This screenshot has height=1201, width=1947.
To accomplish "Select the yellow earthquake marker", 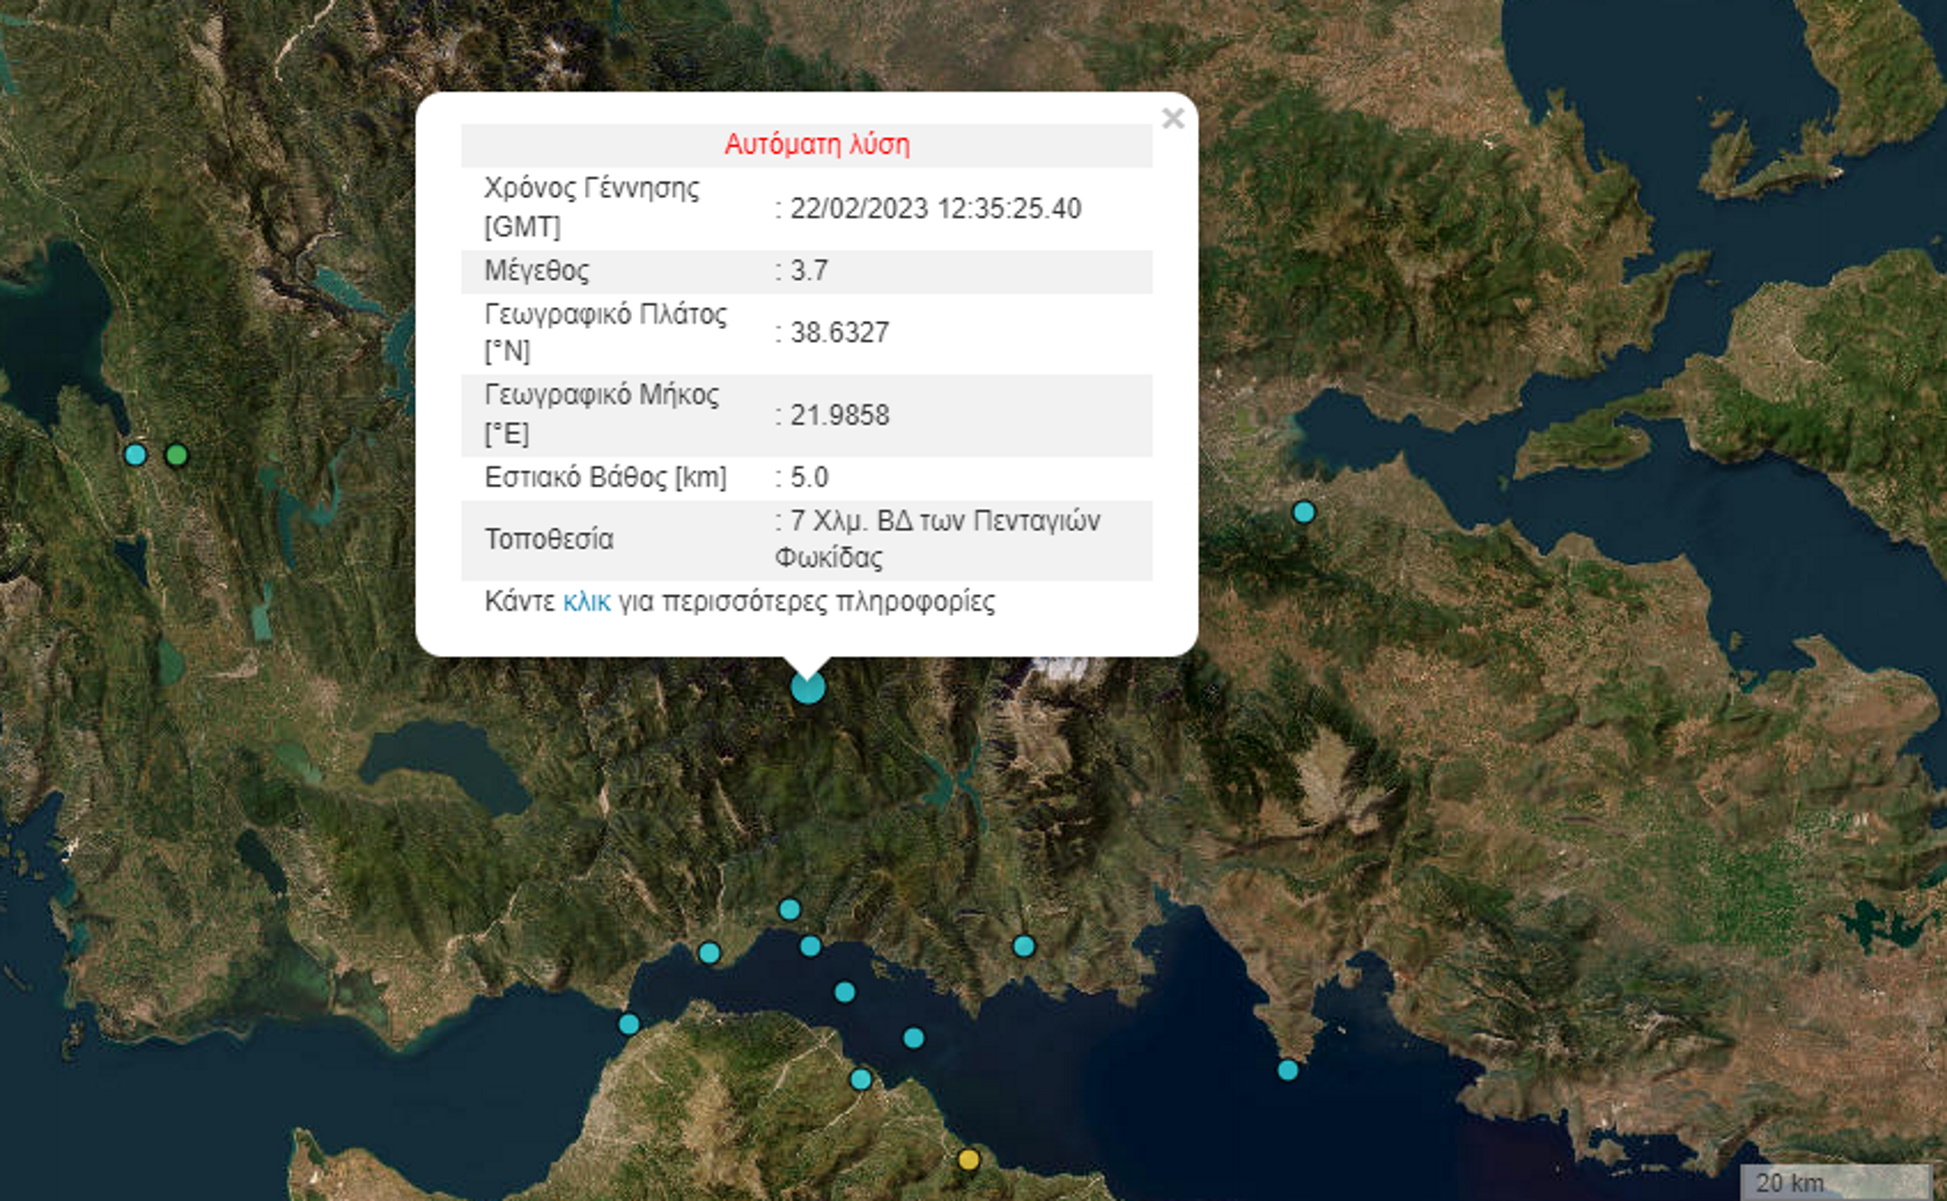I will (x=968, y=1160).
